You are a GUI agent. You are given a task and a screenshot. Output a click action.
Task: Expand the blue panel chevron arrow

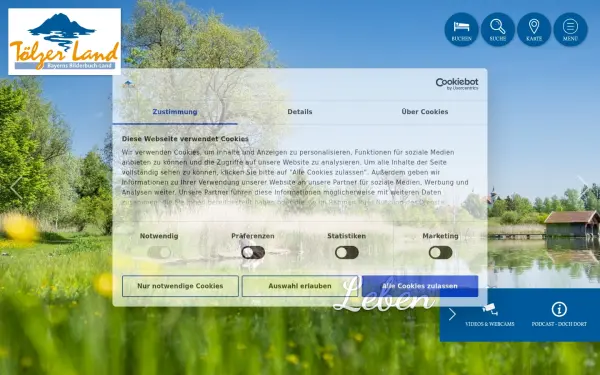click(452, 315)
